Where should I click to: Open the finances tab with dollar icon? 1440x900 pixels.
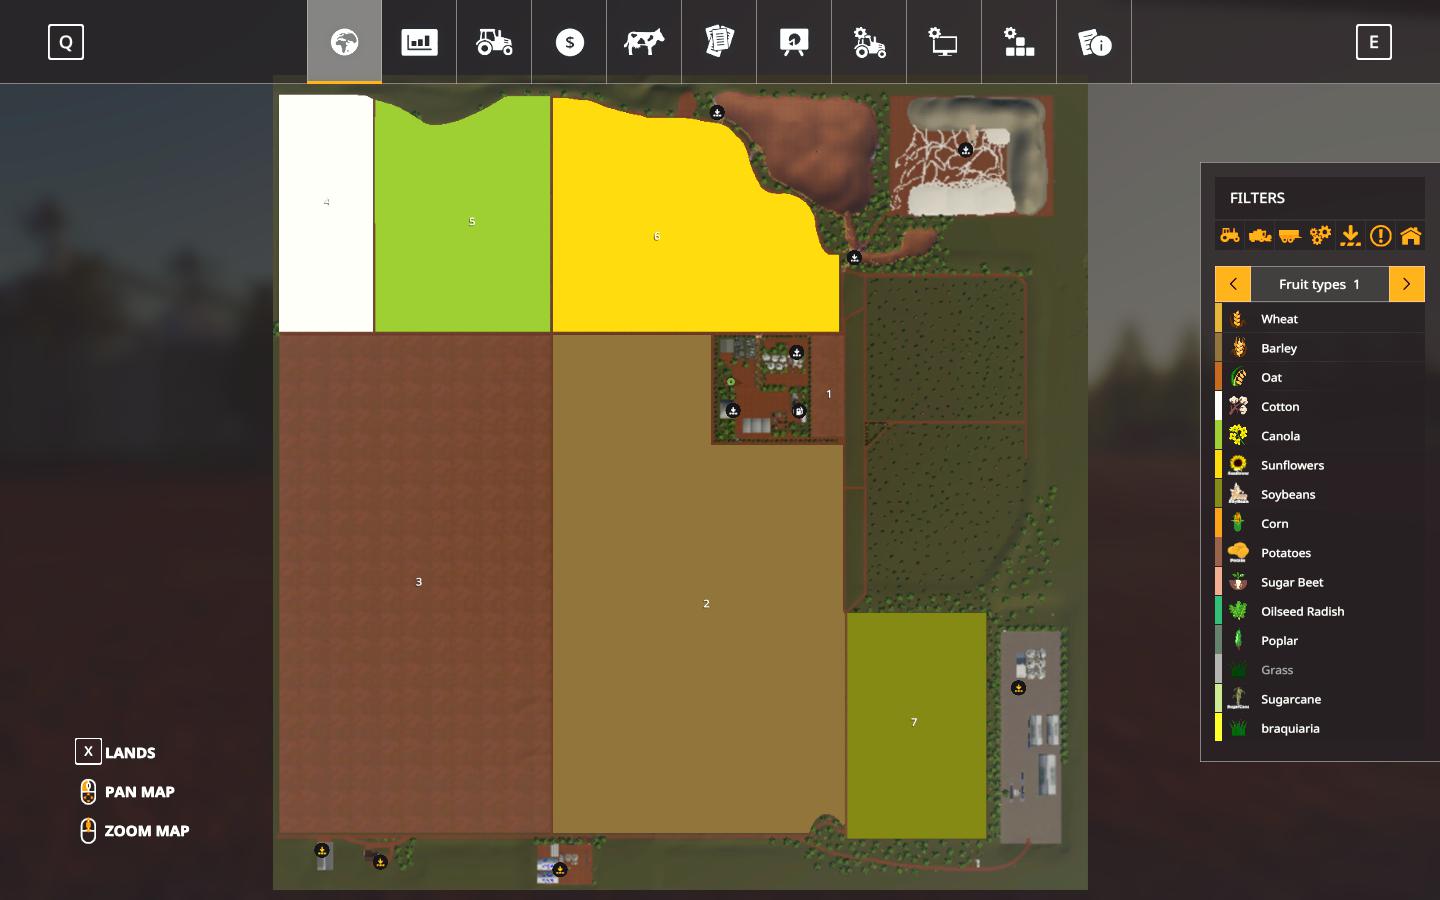tap(569, 42)
